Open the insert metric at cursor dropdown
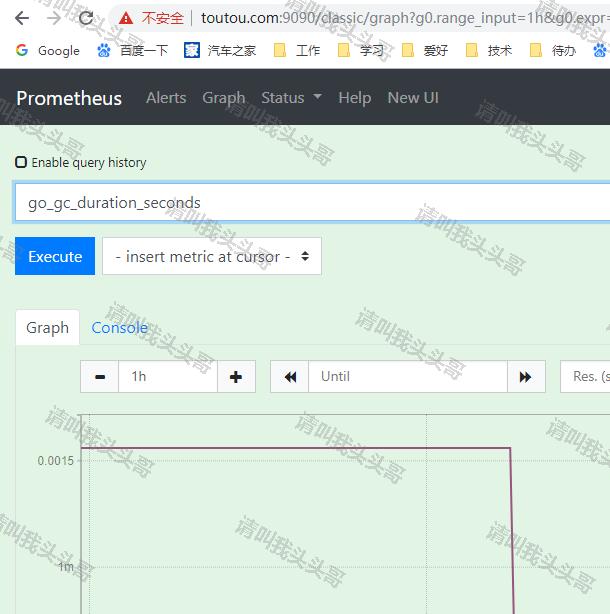The image size is (610, 614). tap(212, 256)
